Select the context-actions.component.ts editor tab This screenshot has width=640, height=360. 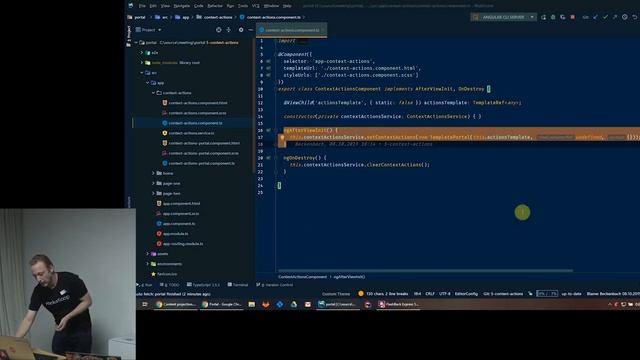[291, 30]
